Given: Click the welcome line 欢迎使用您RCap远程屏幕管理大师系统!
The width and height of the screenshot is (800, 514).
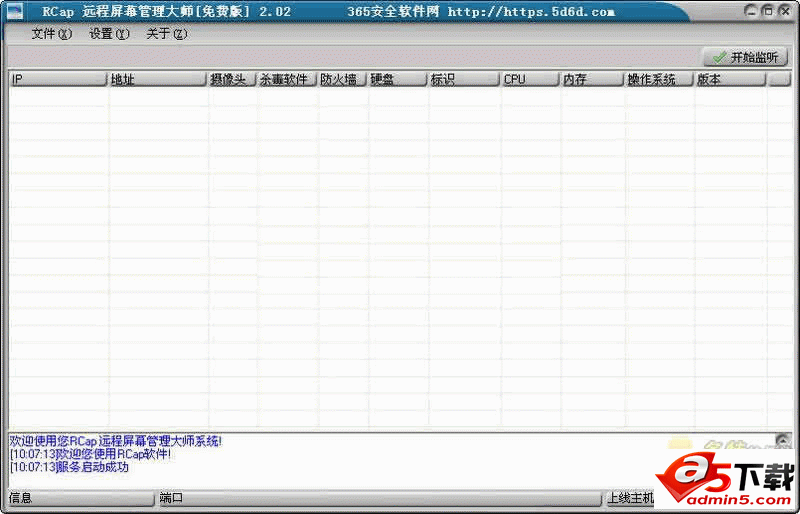Looking at the screenshot, I should (116, 442).
